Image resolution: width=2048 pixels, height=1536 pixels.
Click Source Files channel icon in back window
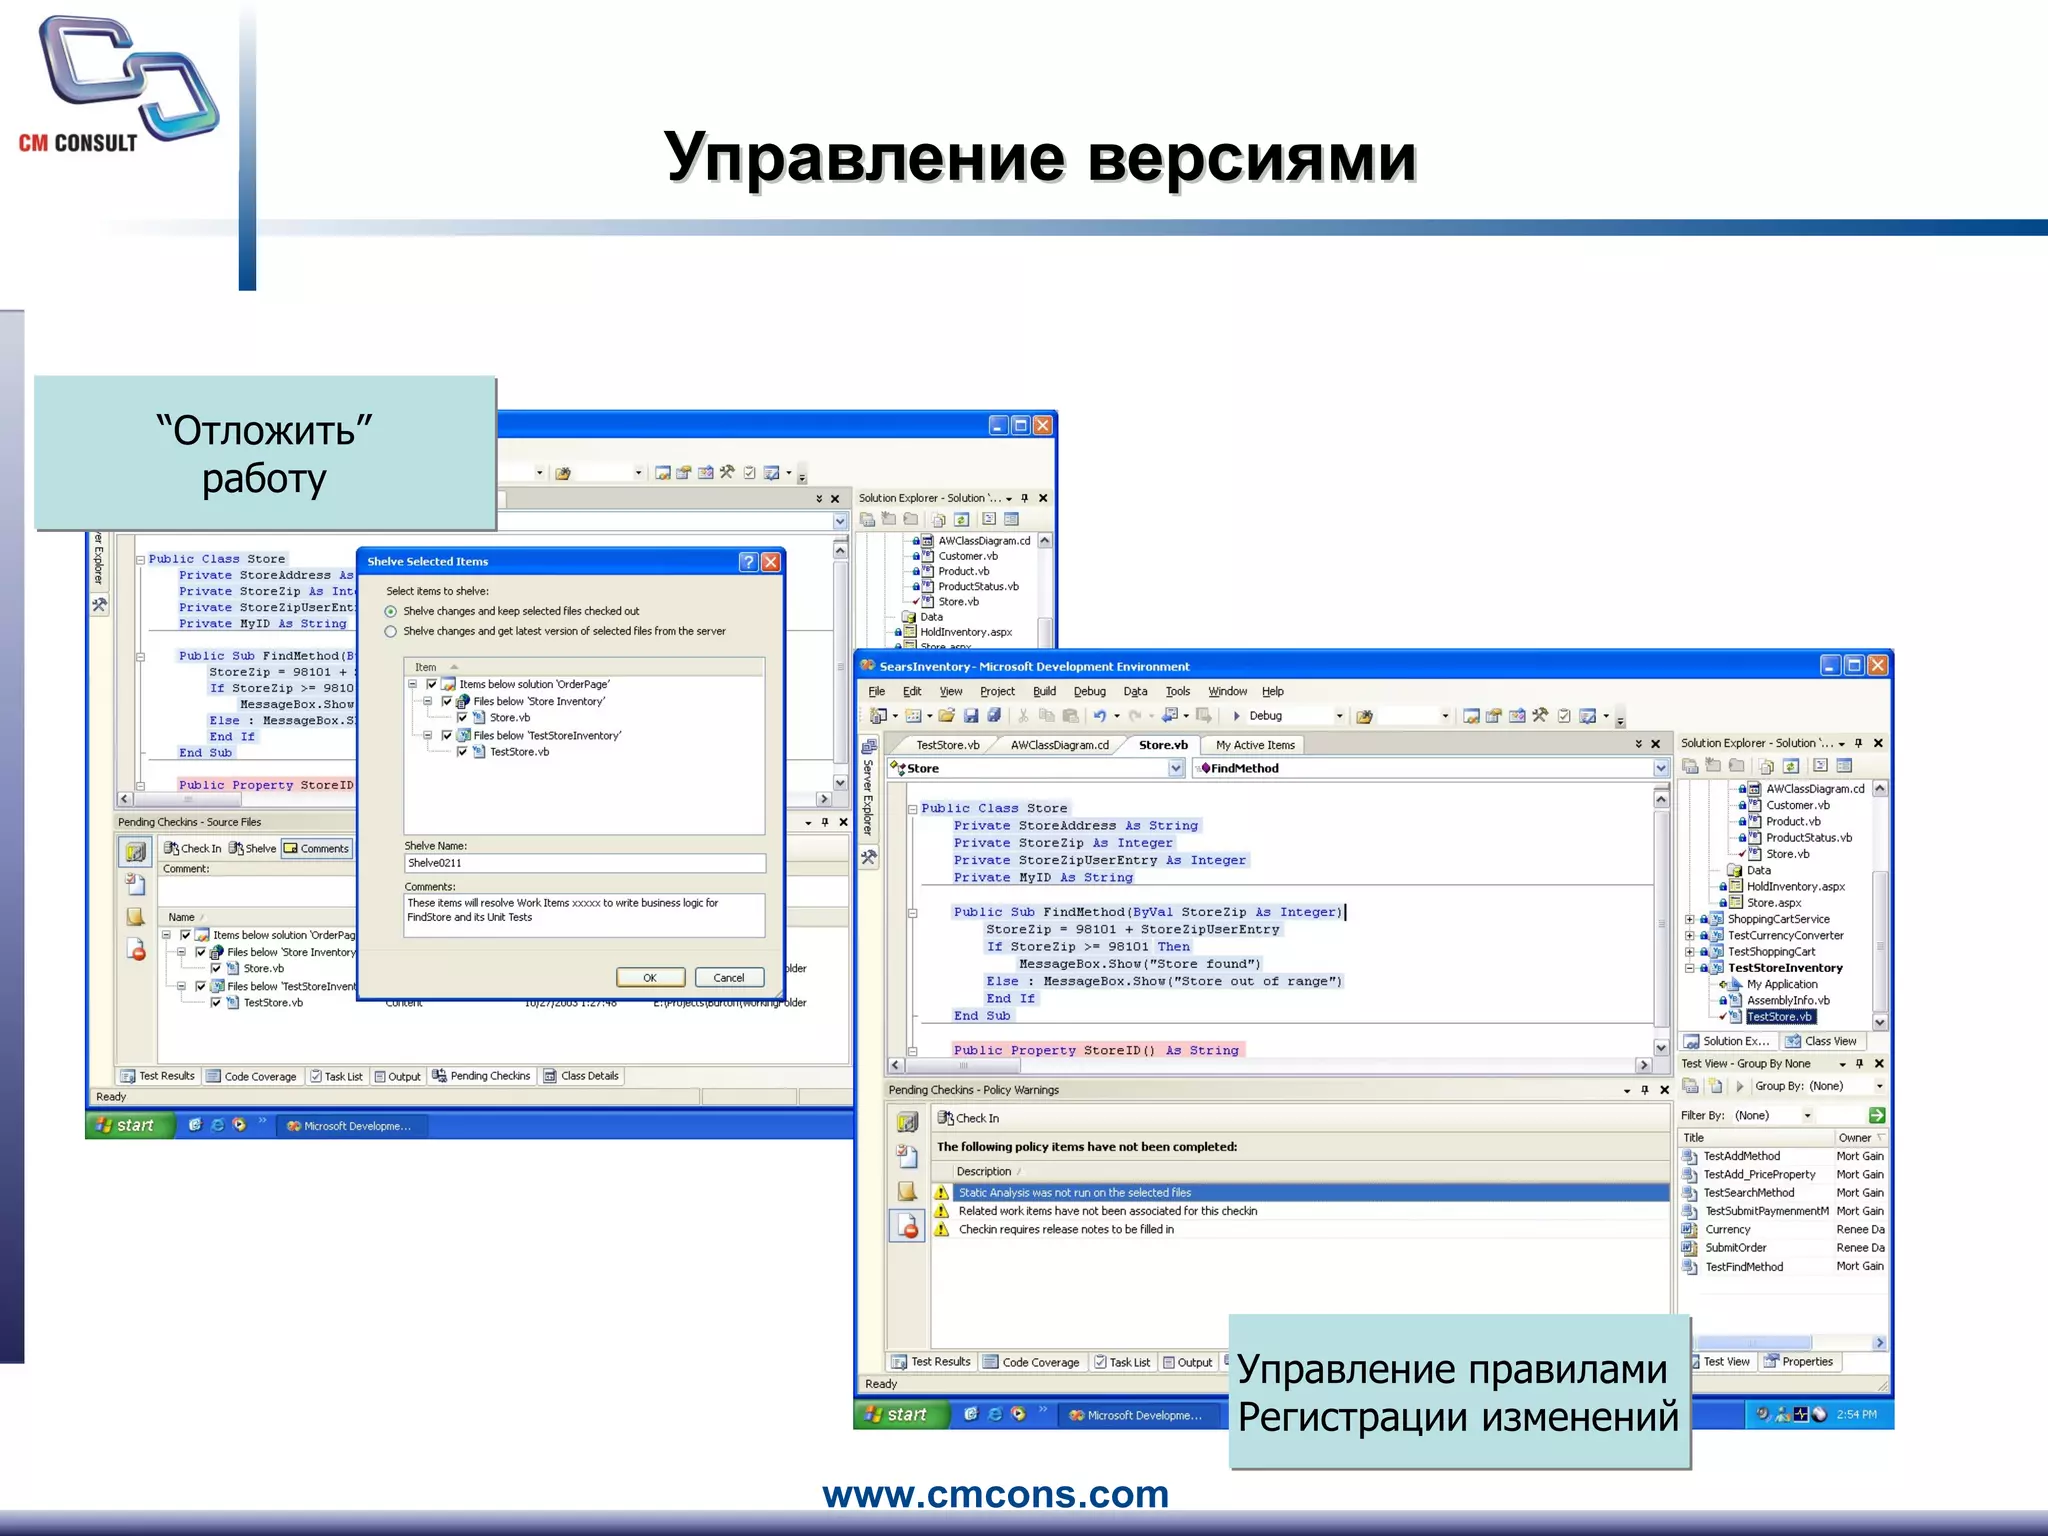point(135,852)
